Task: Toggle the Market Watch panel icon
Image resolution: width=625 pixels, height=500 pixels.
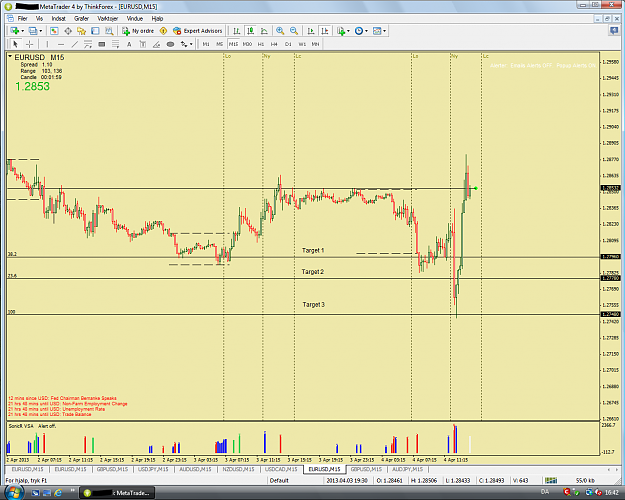Action: pos(54,31)
